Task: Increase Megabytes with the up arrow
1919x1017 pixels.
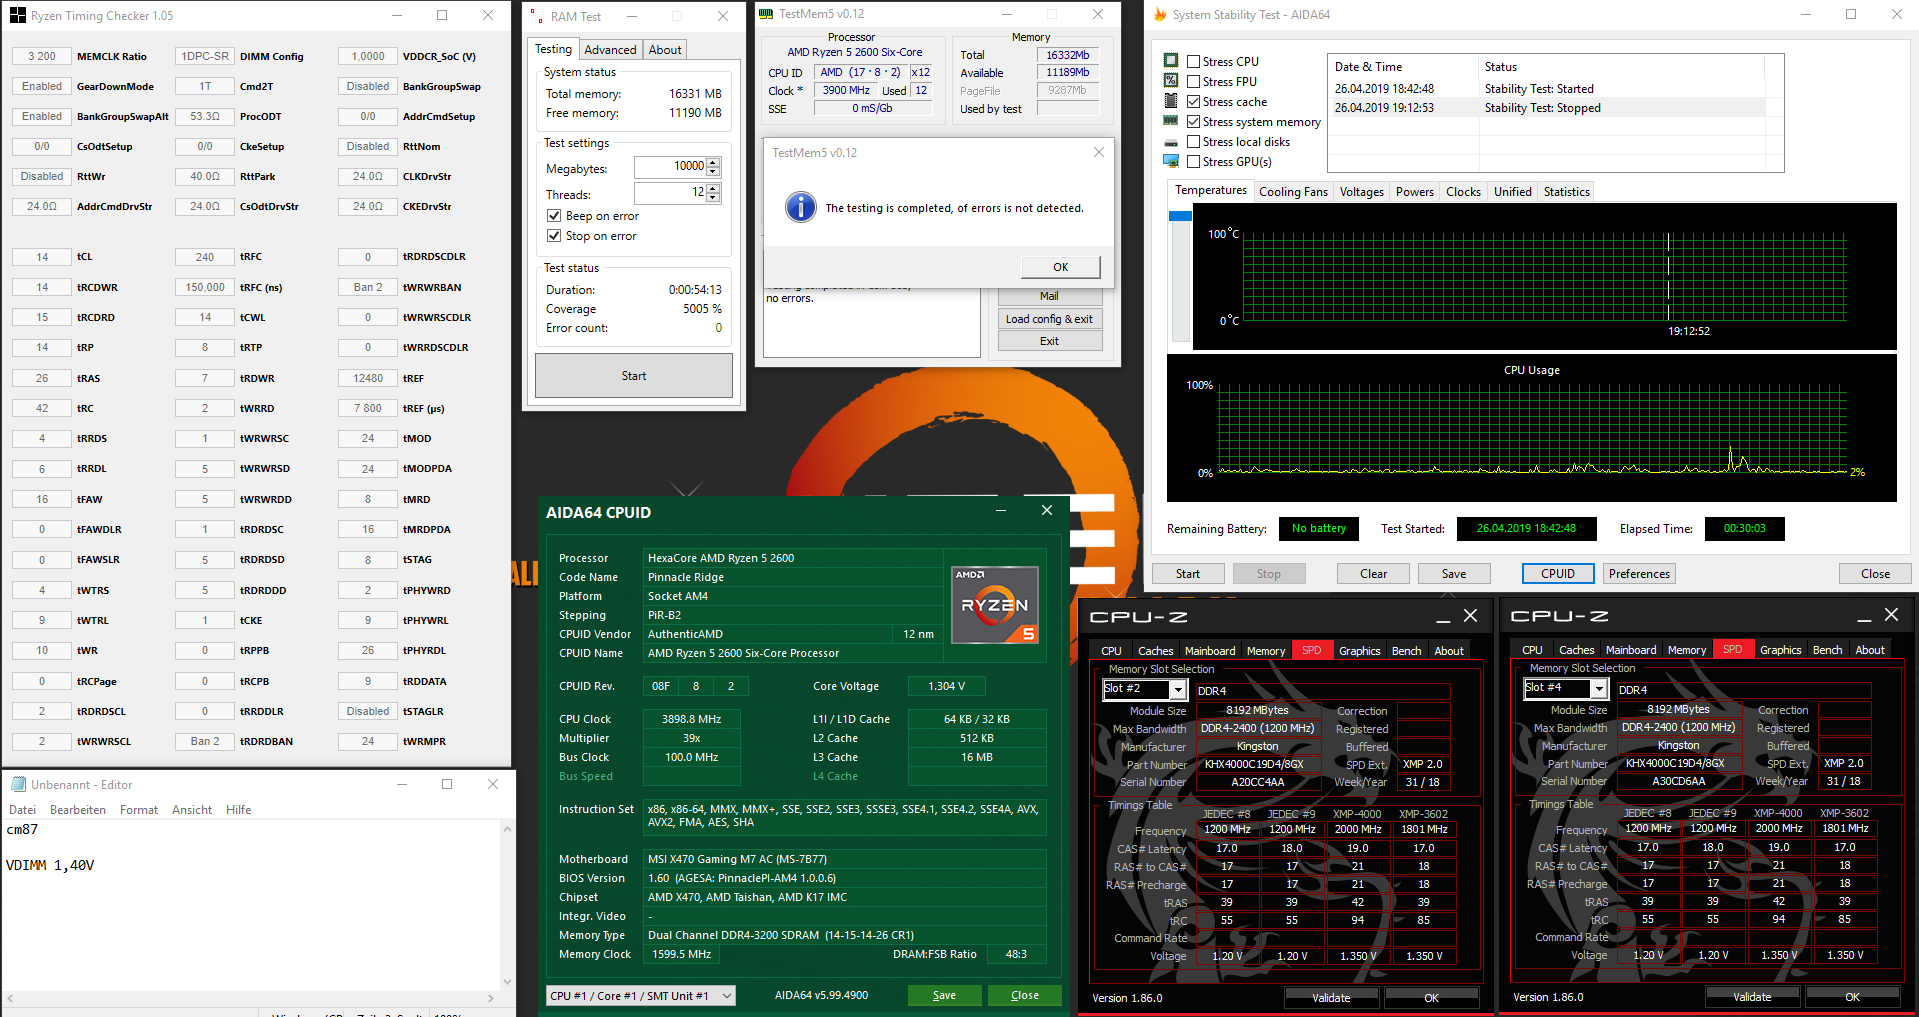Action: (x=713, y=162)
